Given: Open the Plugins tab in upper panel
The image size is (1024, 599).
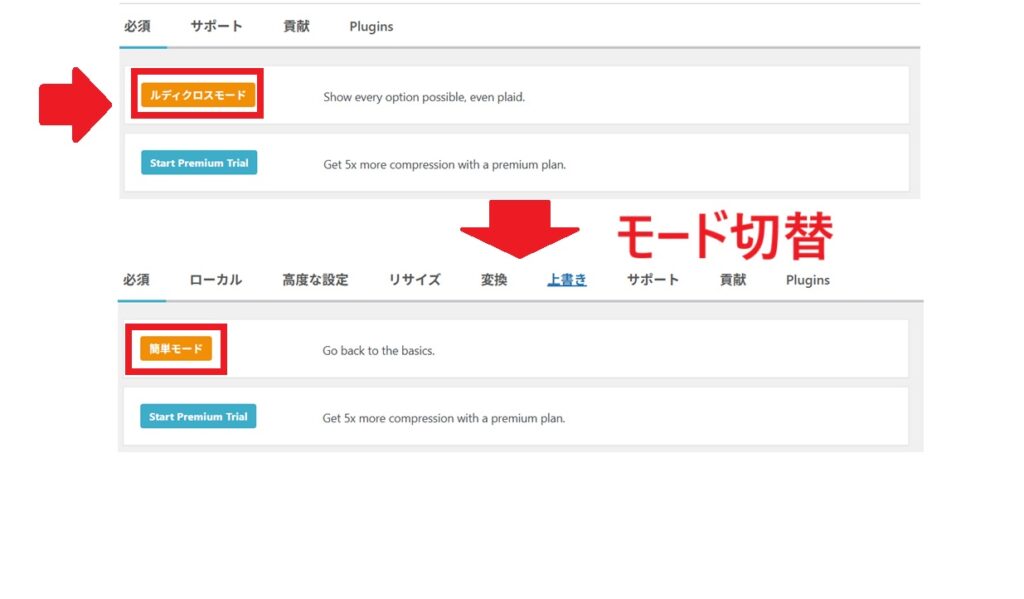Looking at the screenshot, I should coord(371,27).
